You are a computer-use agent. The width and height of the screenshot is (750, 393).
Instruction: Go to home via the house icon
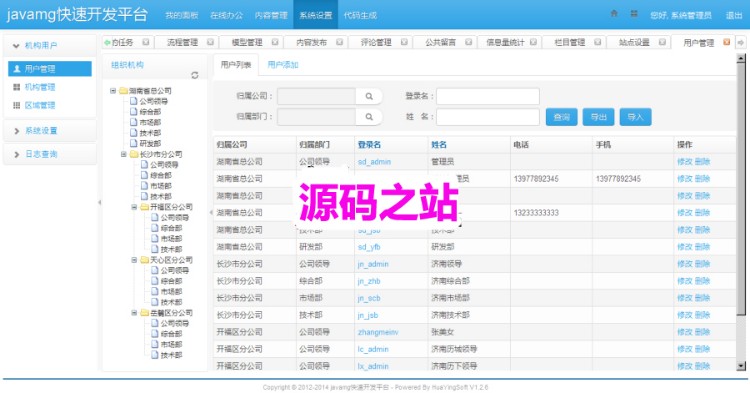(x=614, y=13)
